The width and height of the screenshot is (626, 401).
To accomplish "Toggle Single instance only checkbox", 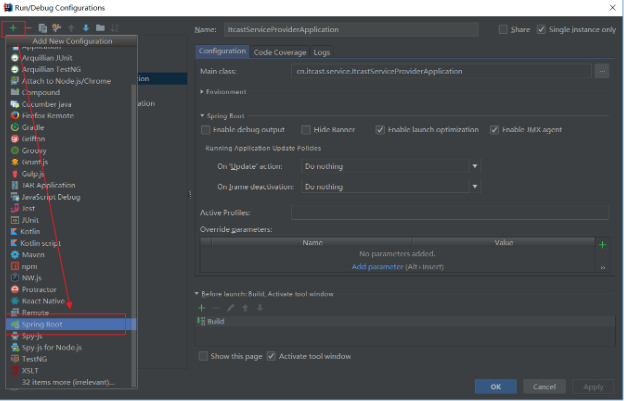I will coord(541,30).
